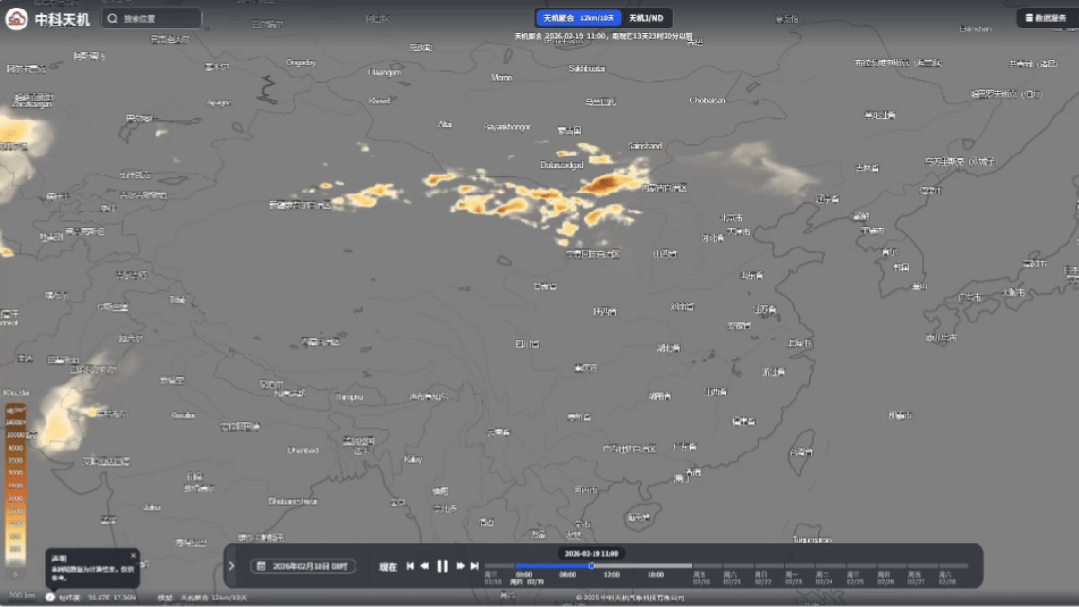This screenshot has width=1079, height=607.
Task: Click the Sainshand map label
Action: click(645, 146)
